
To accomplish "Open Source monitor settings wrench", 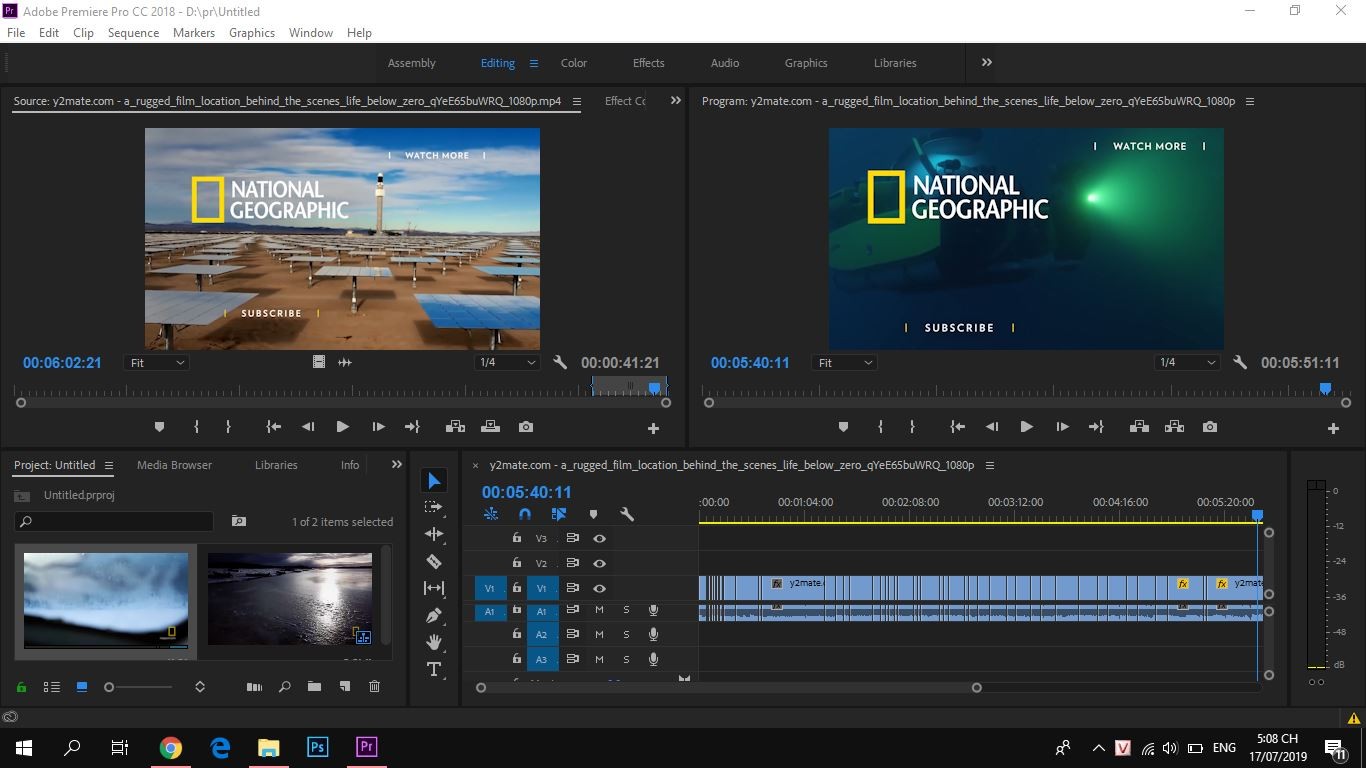I will pyautogui.click(x=560, y=363).
